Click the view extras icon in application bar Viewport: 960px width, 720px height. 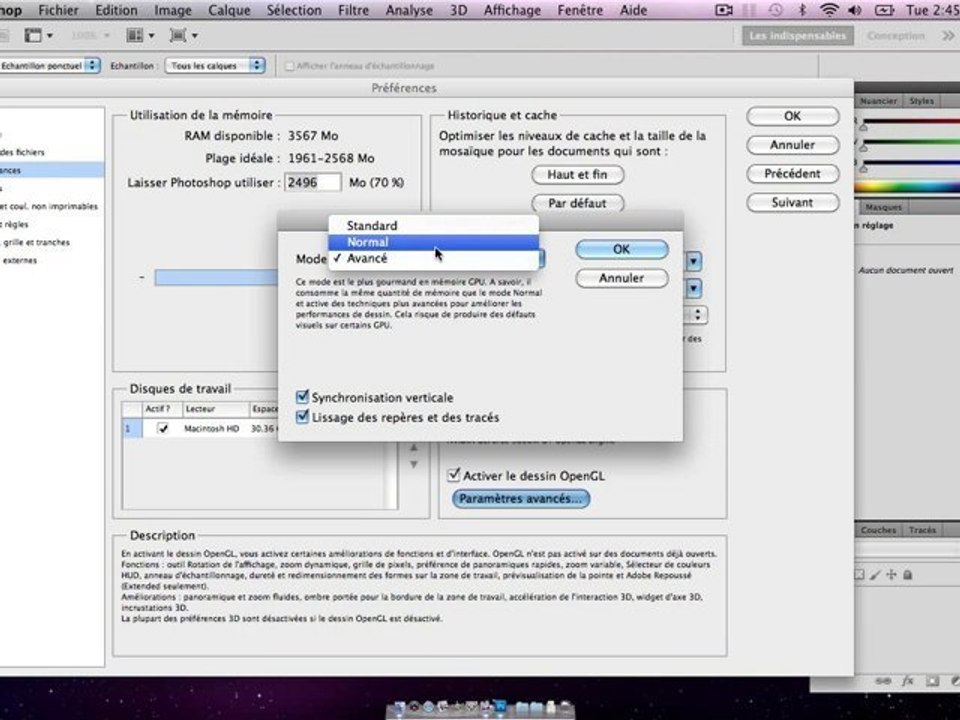[32, 36]
